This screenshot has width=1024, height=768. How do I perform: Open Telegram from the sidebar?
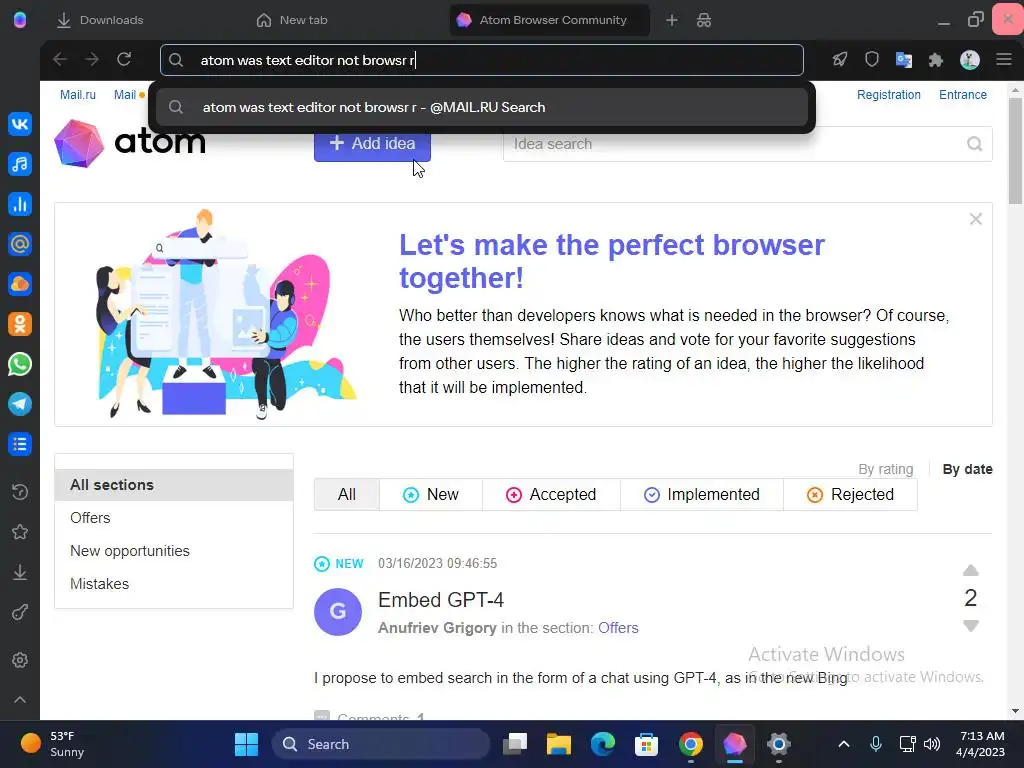(x=20, y=404)
